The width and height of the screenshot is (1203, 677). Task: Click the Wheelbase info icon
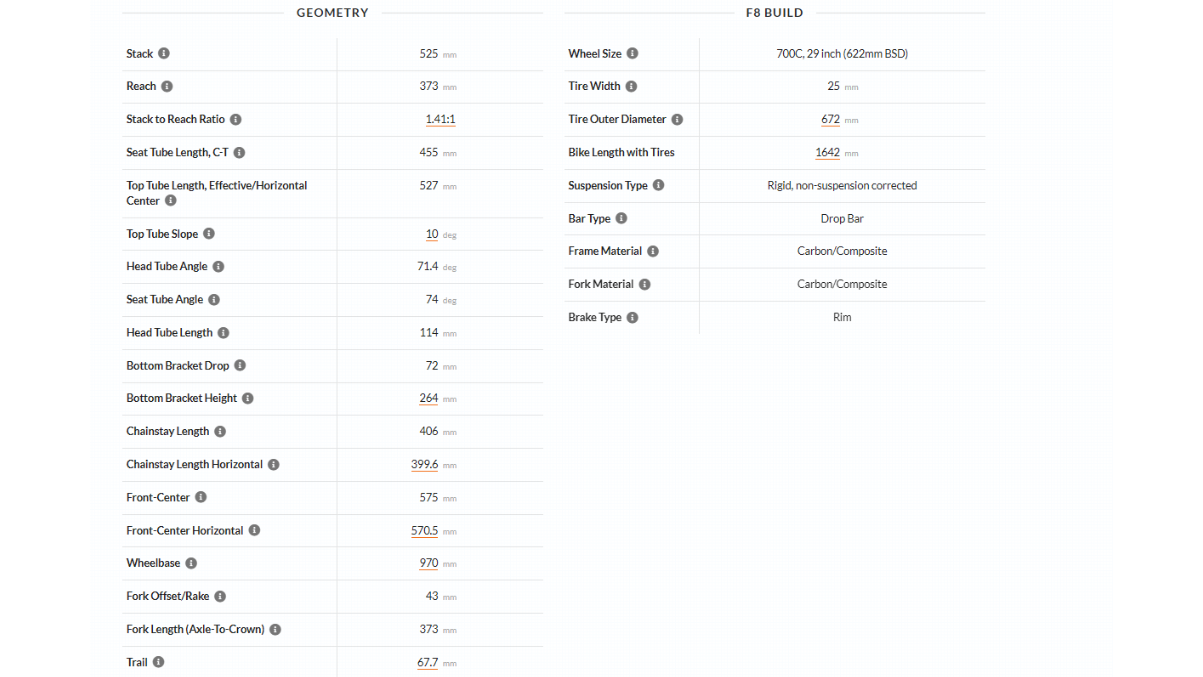(191, 564)
